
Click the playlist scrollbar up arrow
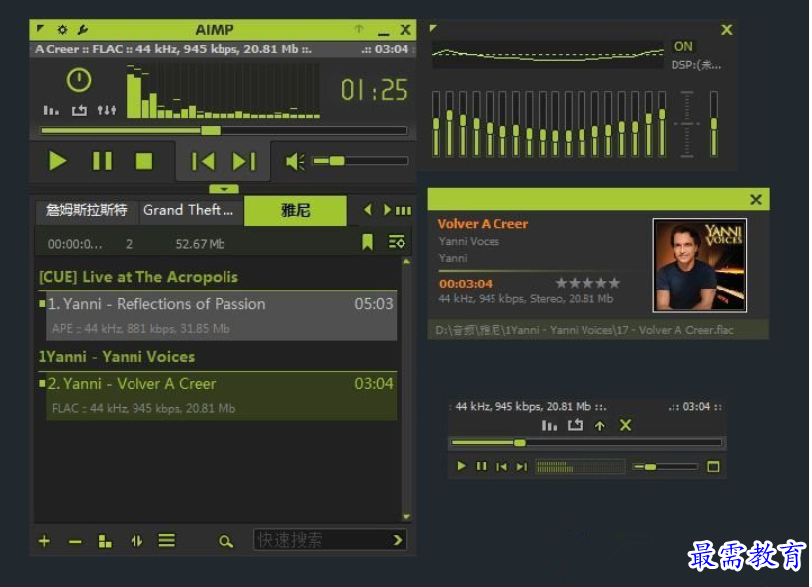pos(407,261)
